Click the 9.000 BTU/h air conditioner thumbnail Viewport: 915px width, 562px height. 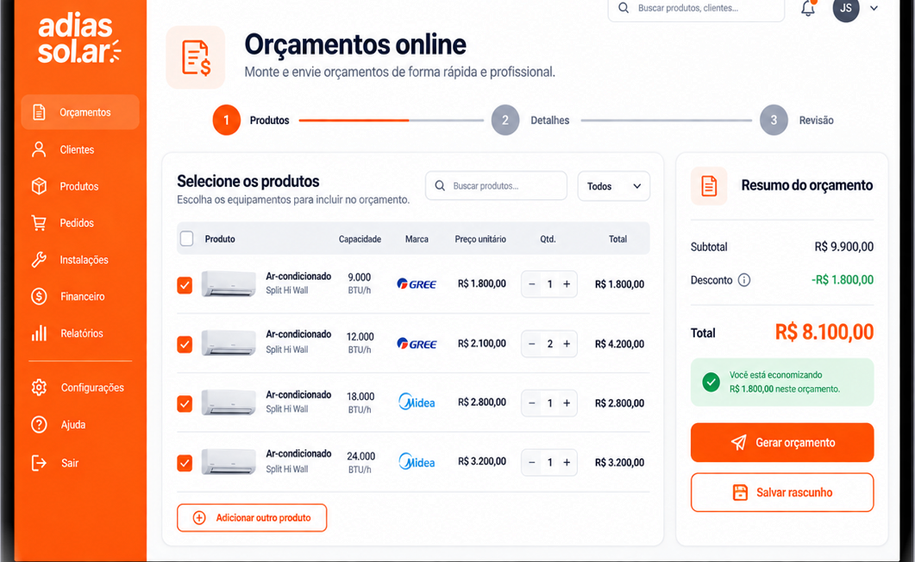click(x=229, y=284)
